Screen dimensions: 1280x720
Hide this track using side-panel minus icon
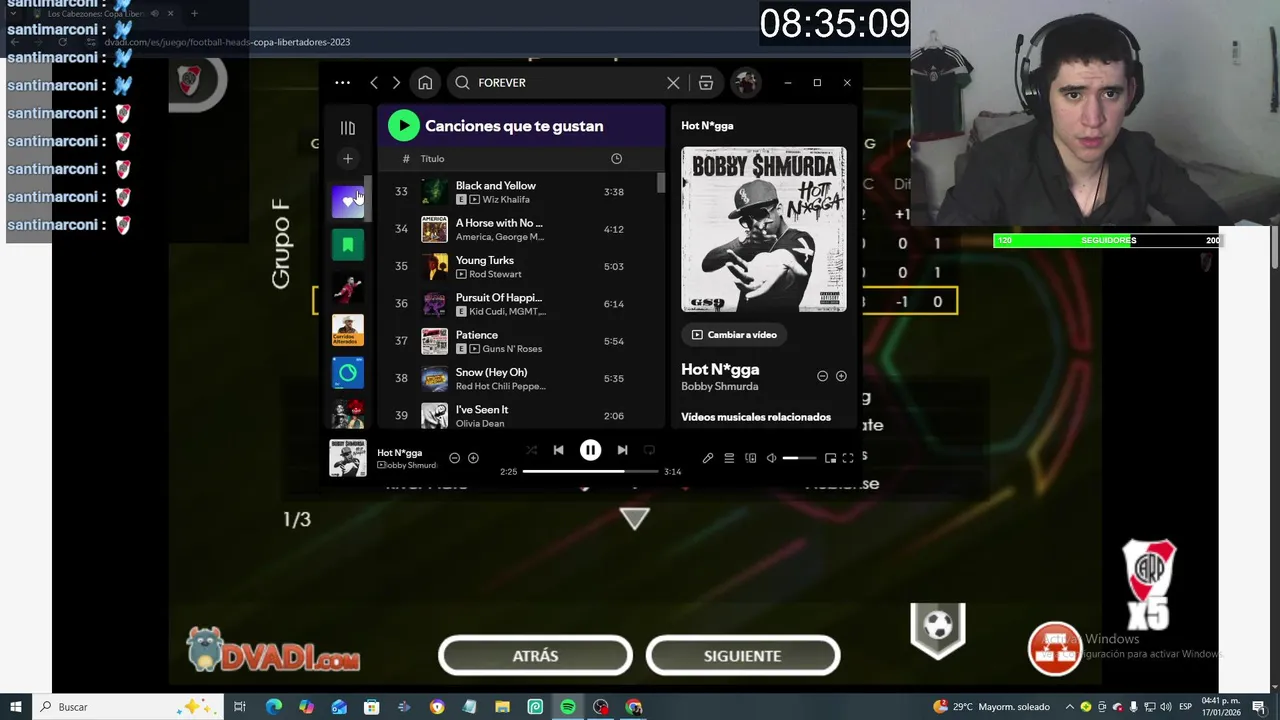(x=822, y=376)
